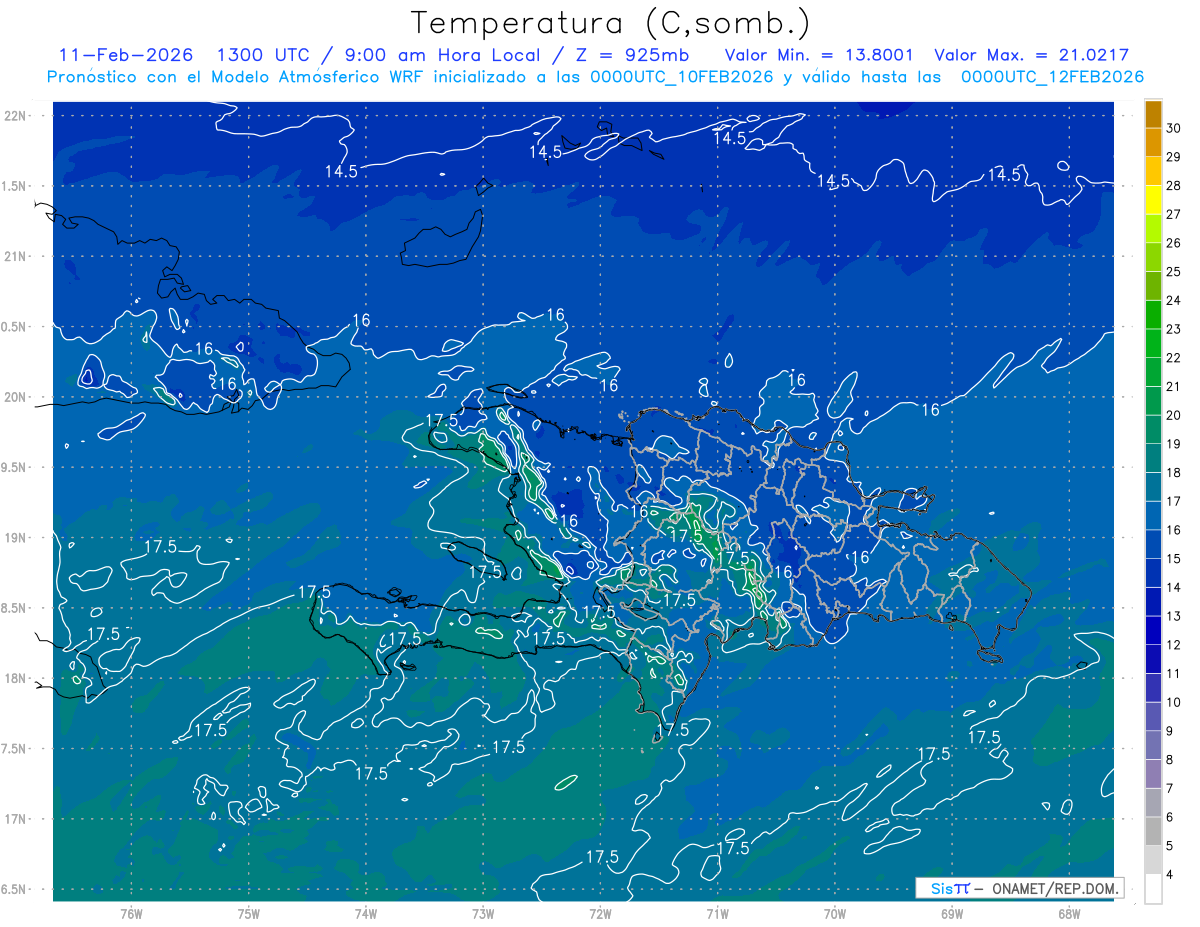Viewport: 1200px width, 927px height.
Task: Click the bright yellow color scale segment
Action: point(1154,200)
